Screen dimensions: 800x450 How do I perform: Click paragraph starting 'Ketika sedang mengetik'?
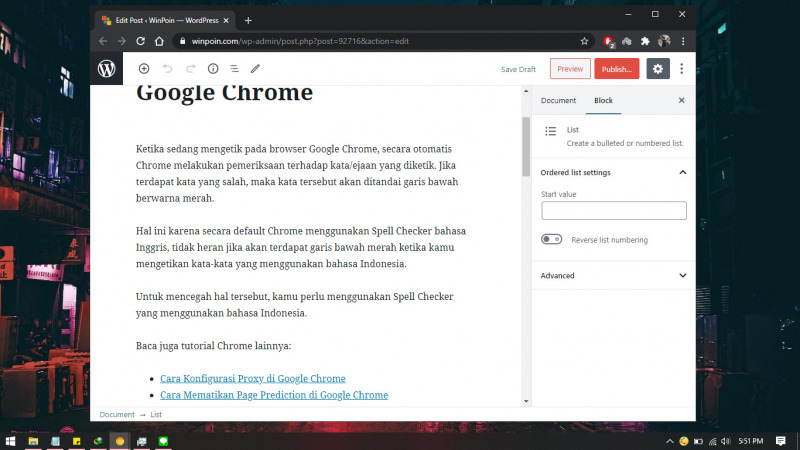(x=297, y=173)
